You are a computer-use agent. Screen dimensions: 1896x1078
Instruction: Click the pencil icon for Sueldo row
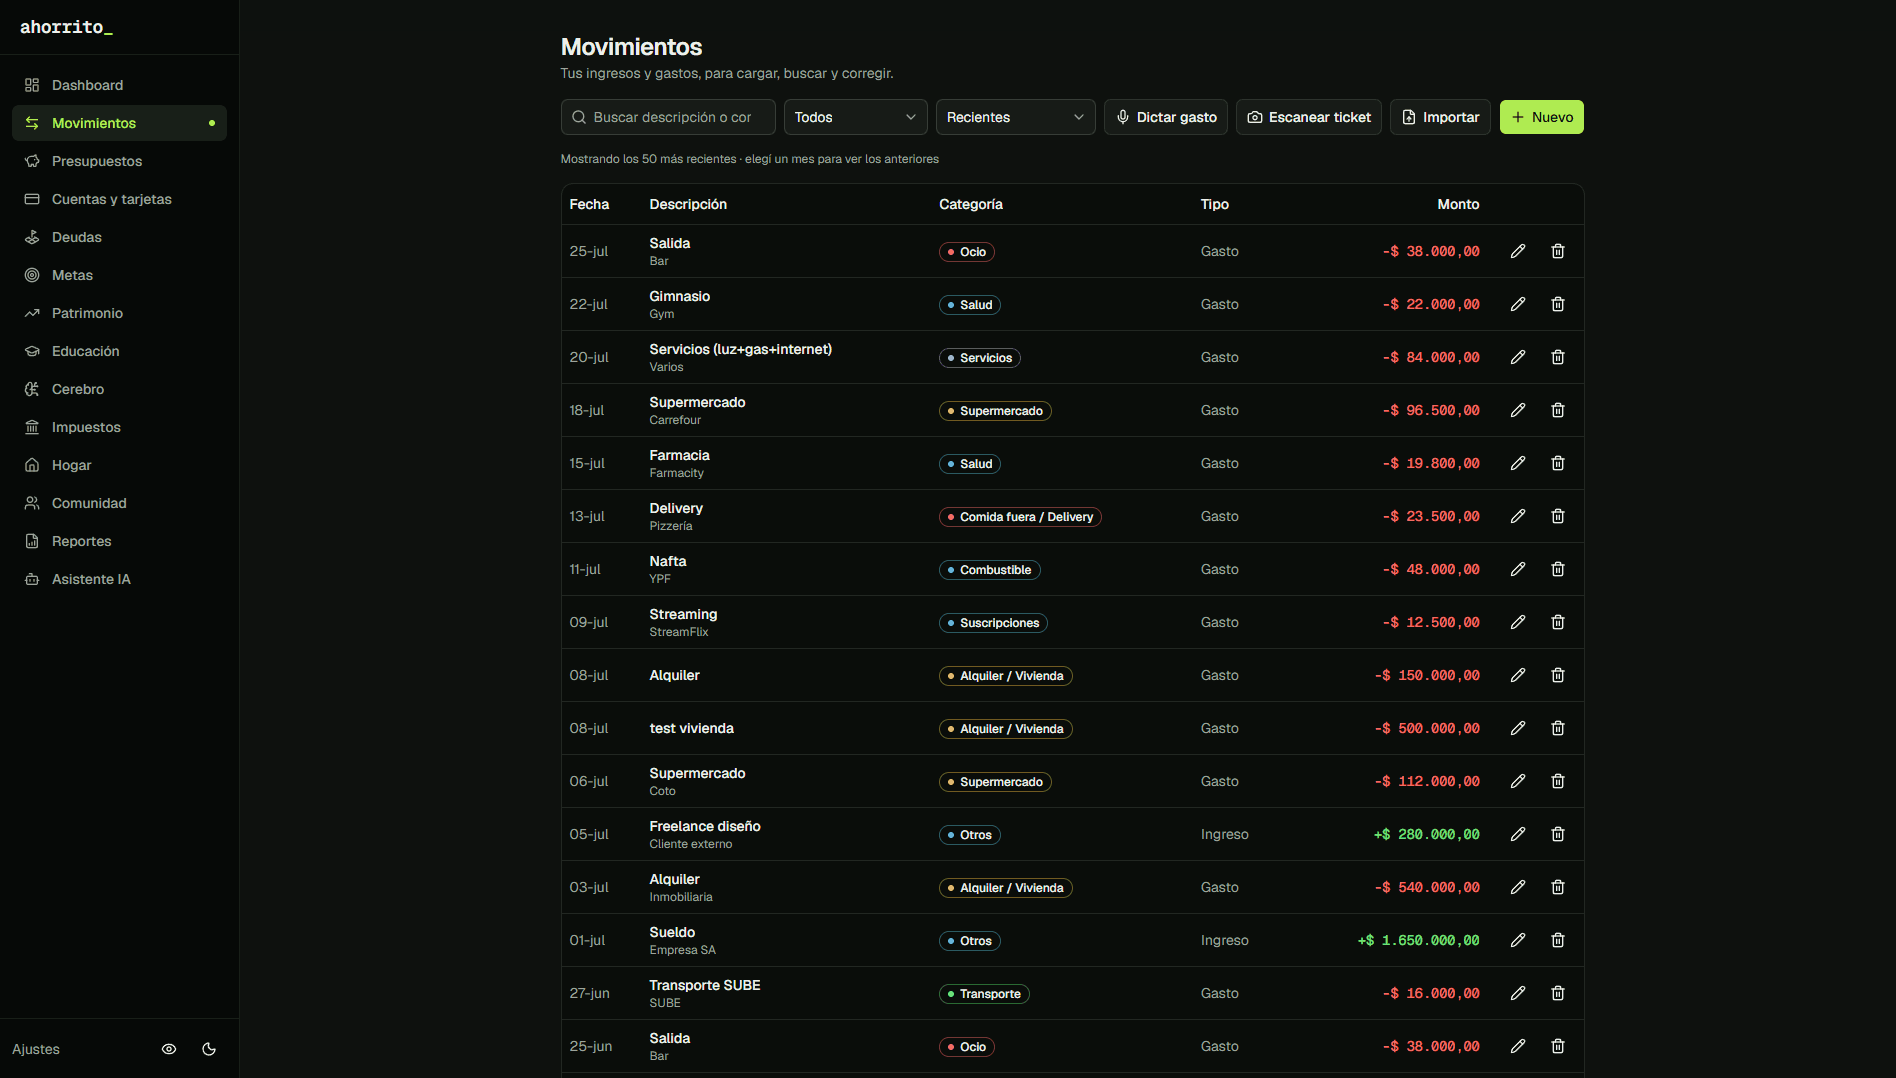pyautogui.click(x=1517, y=940)
